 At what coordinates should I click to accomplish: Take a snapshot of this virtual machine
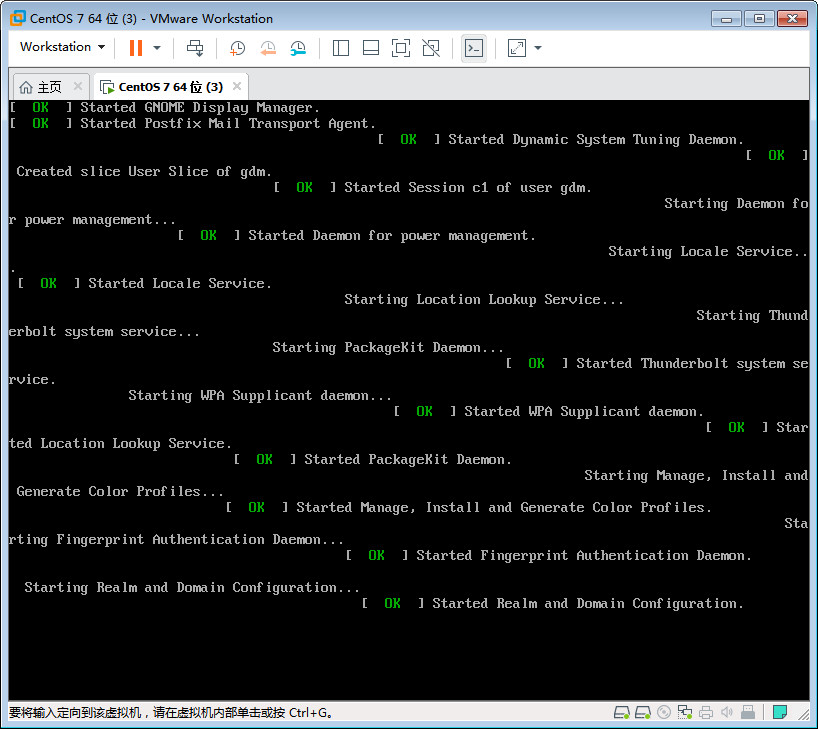[237, 47]
